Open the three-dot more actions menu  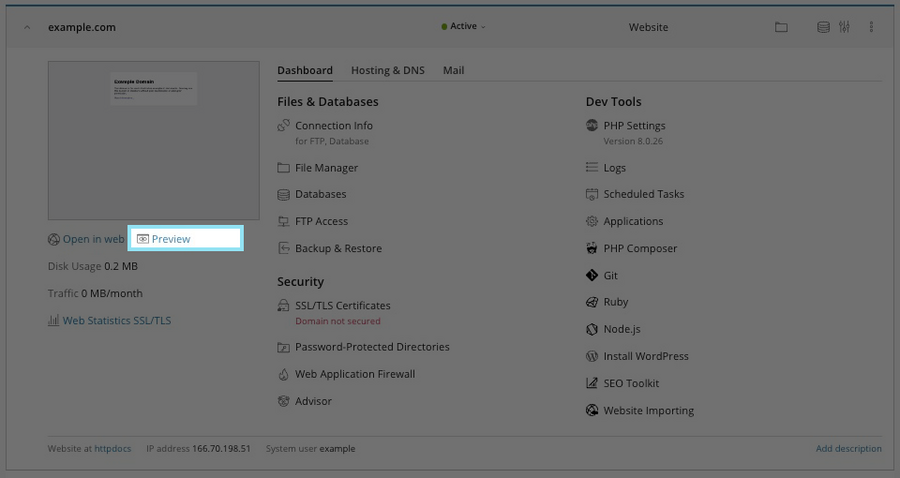tap(871, 27)
